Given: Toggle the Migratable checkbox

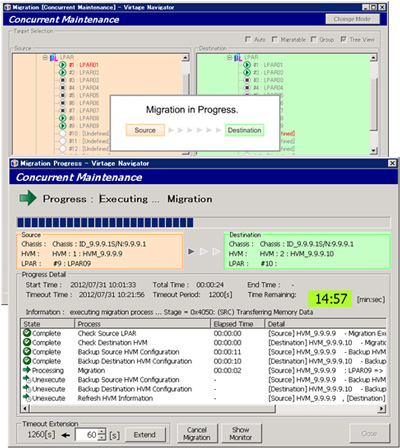Looking at the screenshot, I should click(275, 39).
